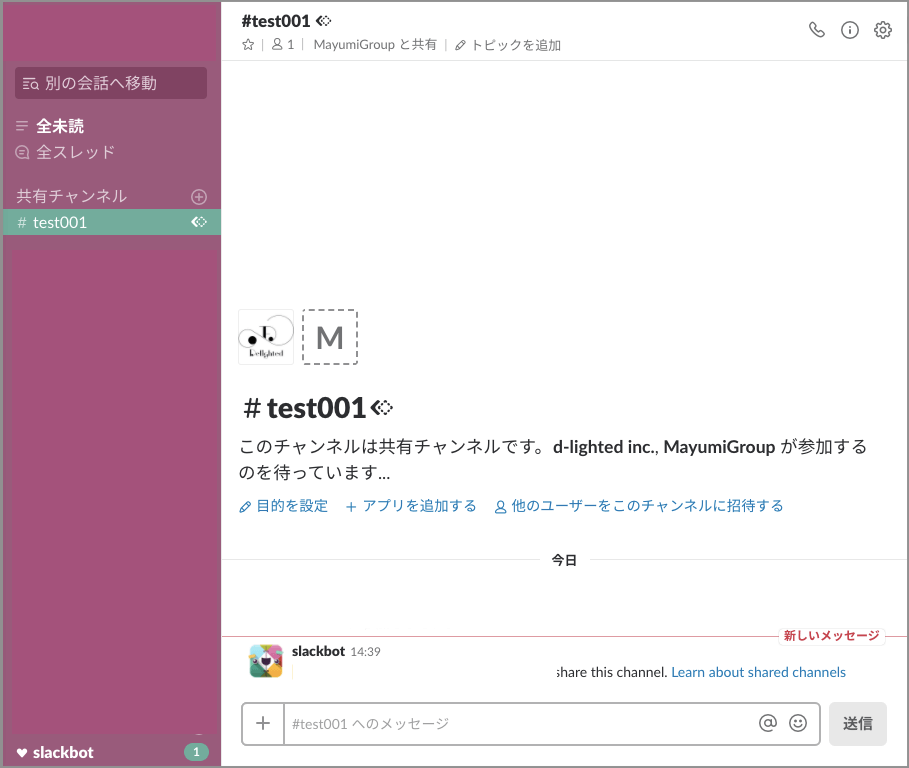The width and height of the screenshot is (909, 768).
Task: Click the MayumiGroup placeholder M avatar
Action: (330, 337)
